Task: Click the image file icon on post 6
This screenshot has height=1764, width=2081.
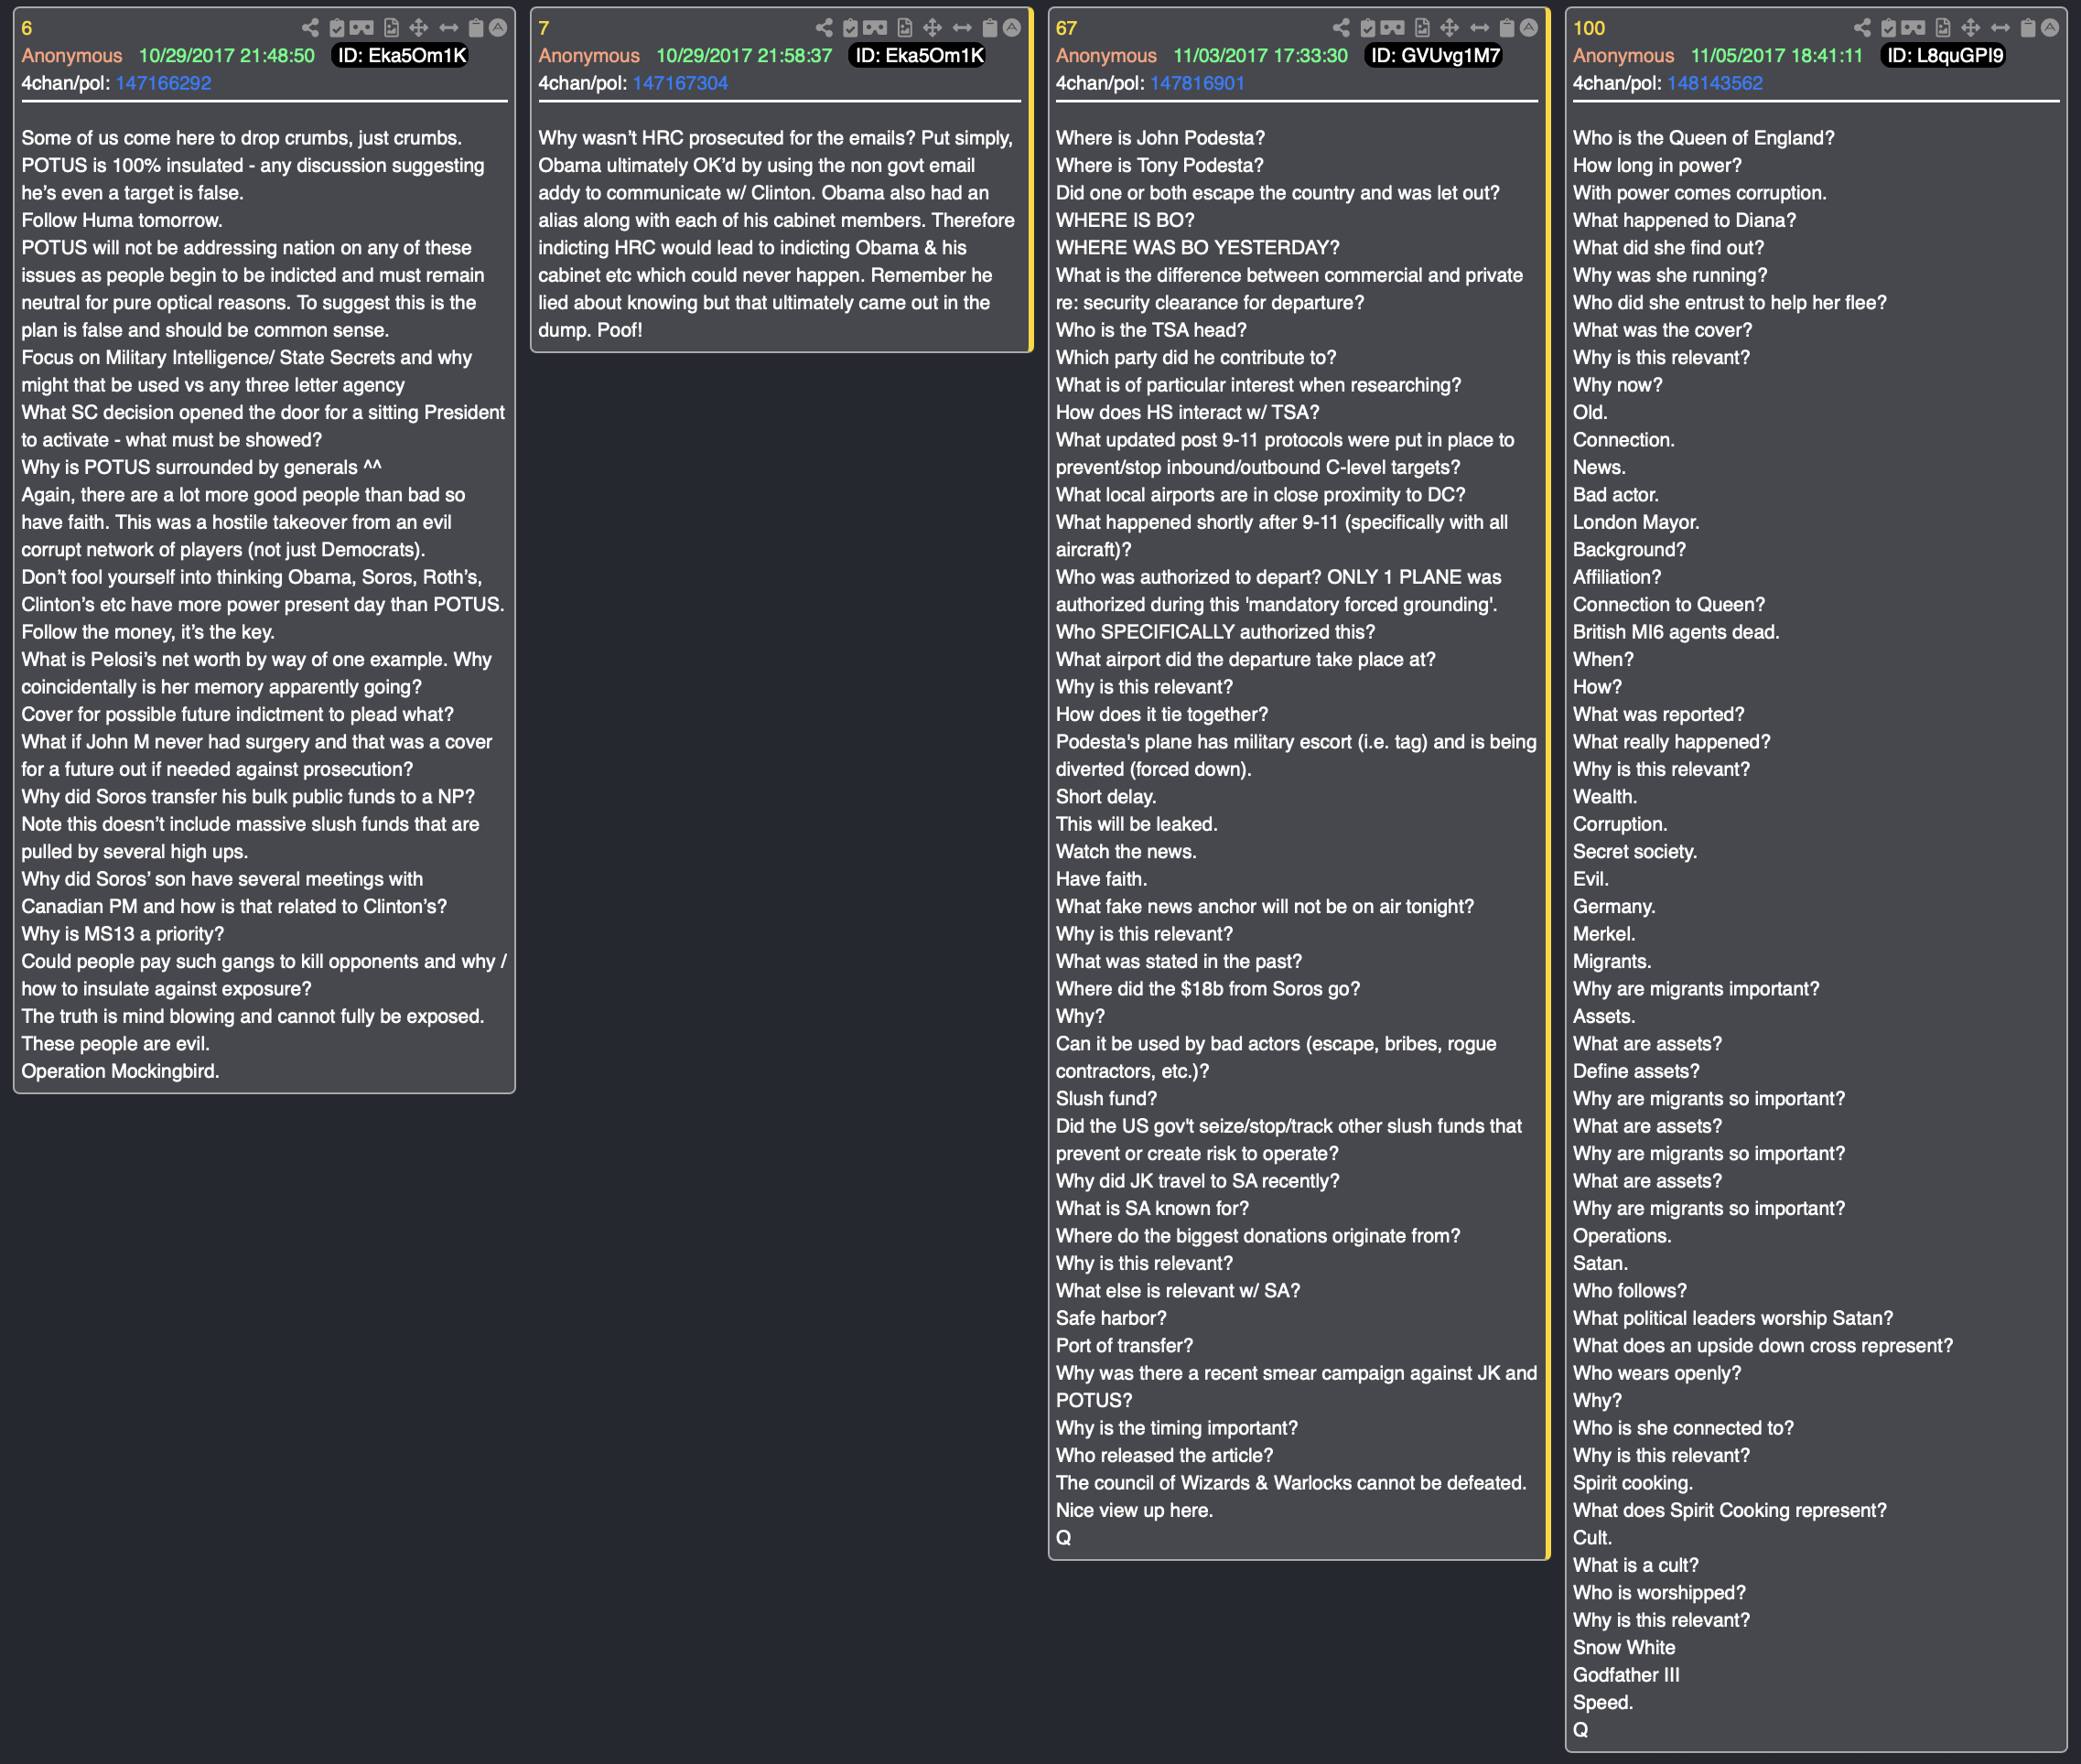Action: [x=391, y=27]
